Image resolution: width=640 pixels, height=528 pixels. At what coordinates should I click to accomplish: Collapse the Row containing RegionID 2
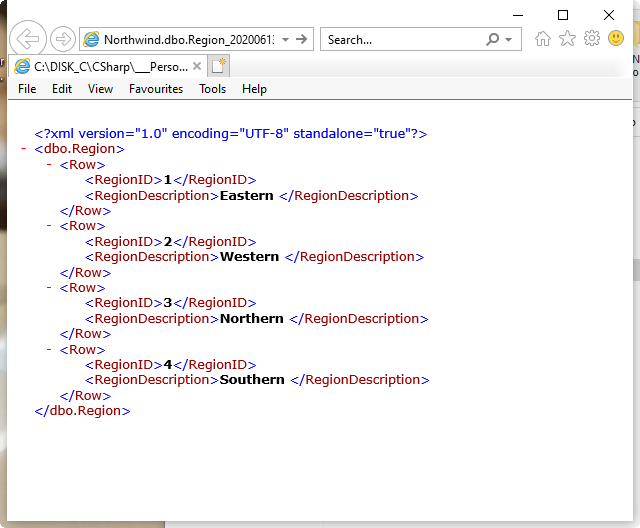pyautogui.click(x=49, y=226)
